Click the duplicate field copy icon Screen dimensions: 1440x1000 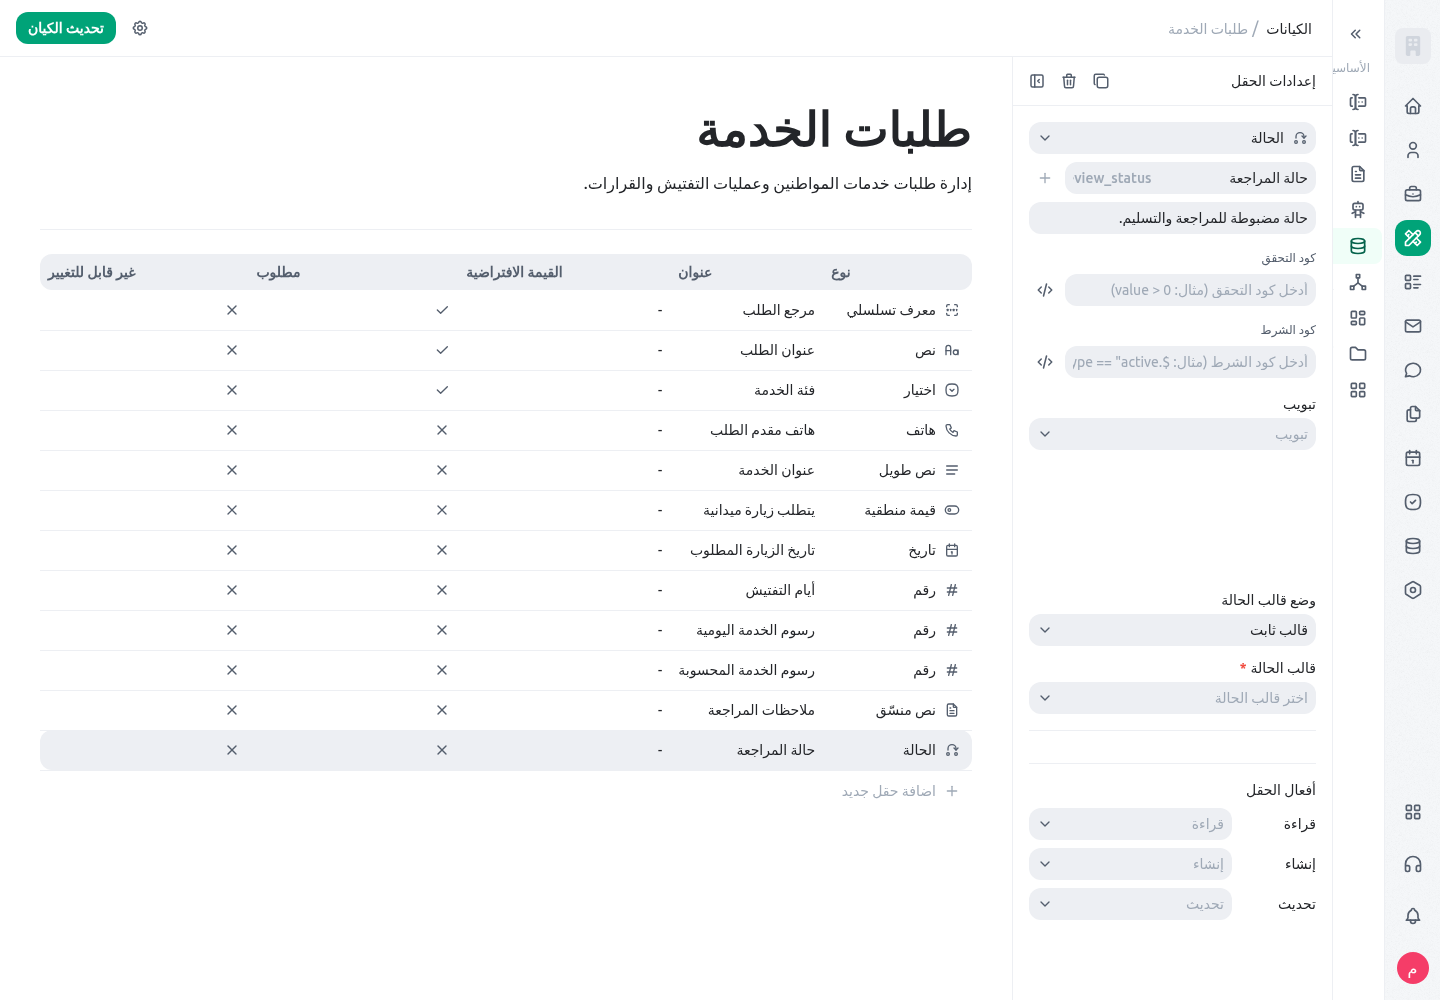tap(1101, 81)
